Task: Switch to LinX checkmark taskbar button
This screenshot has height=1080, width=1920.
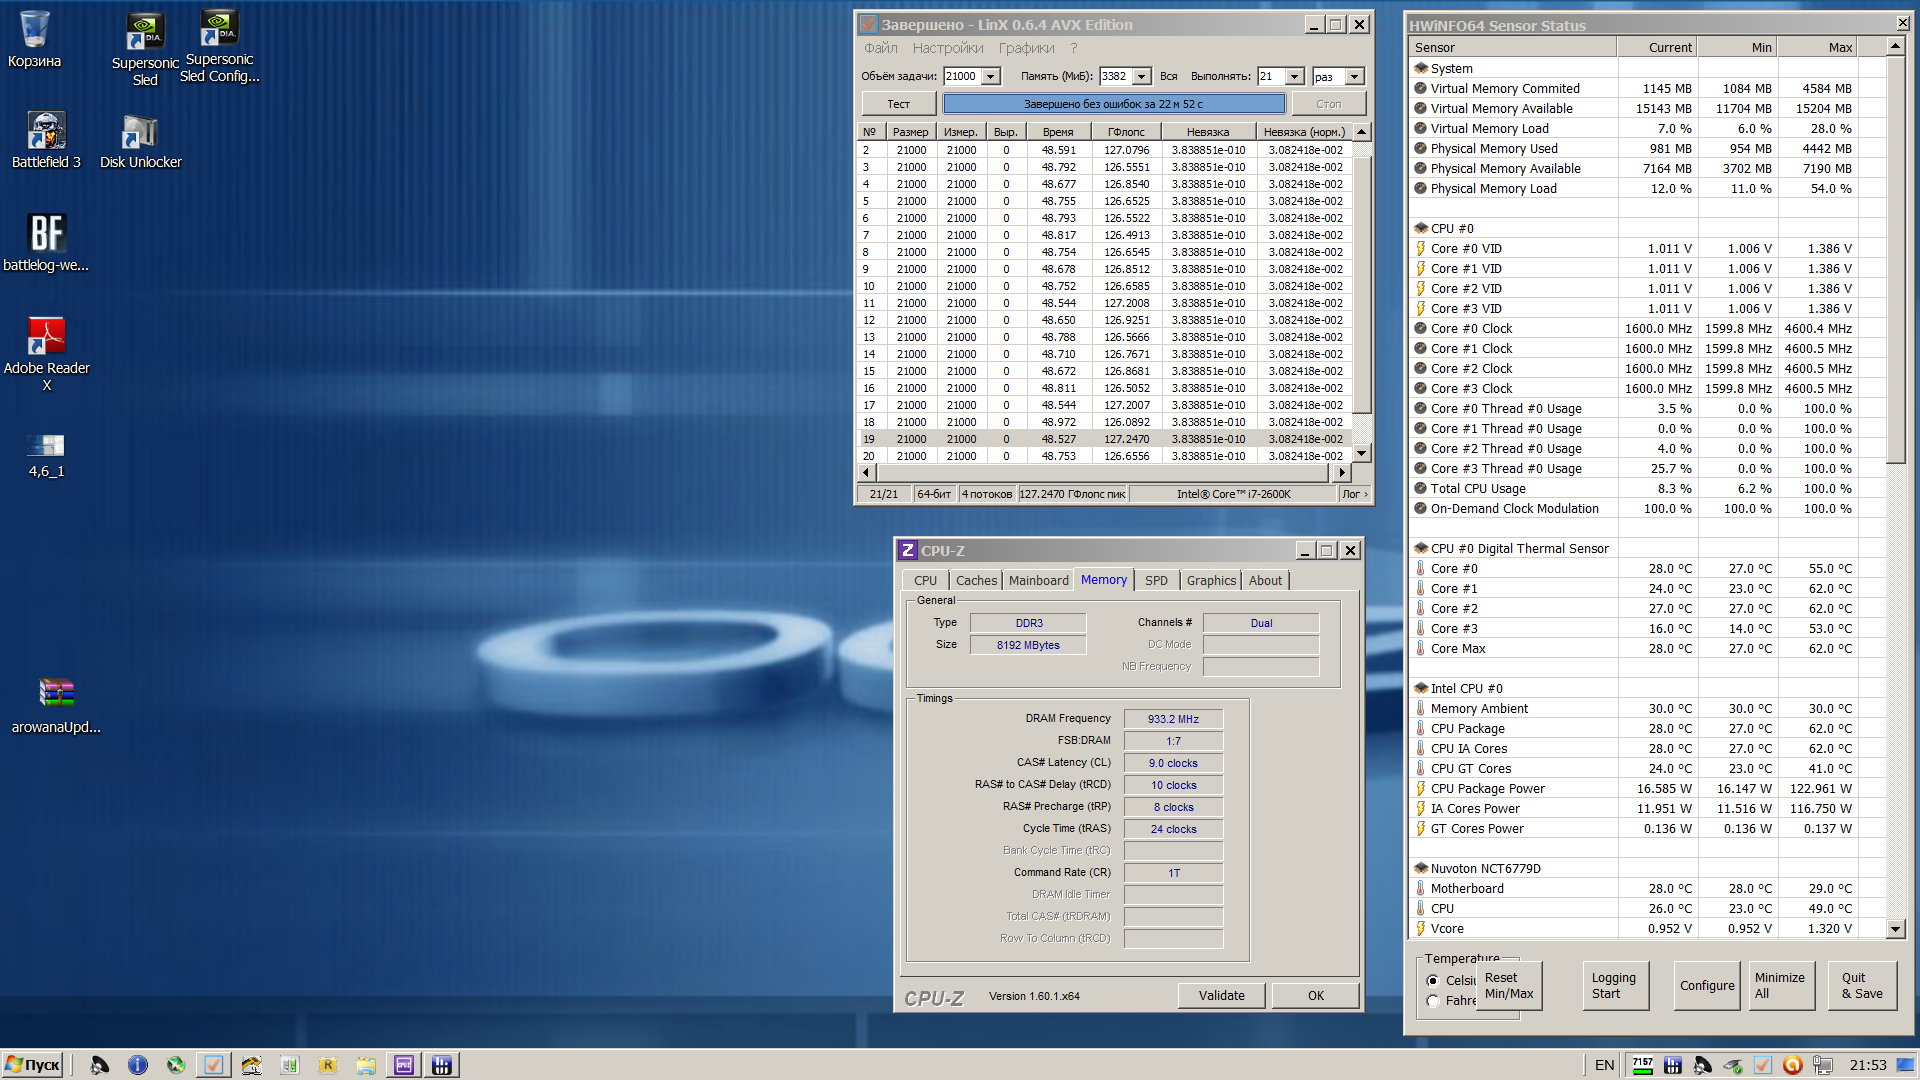Action: pyautogui.click(x=213, y=1065)
